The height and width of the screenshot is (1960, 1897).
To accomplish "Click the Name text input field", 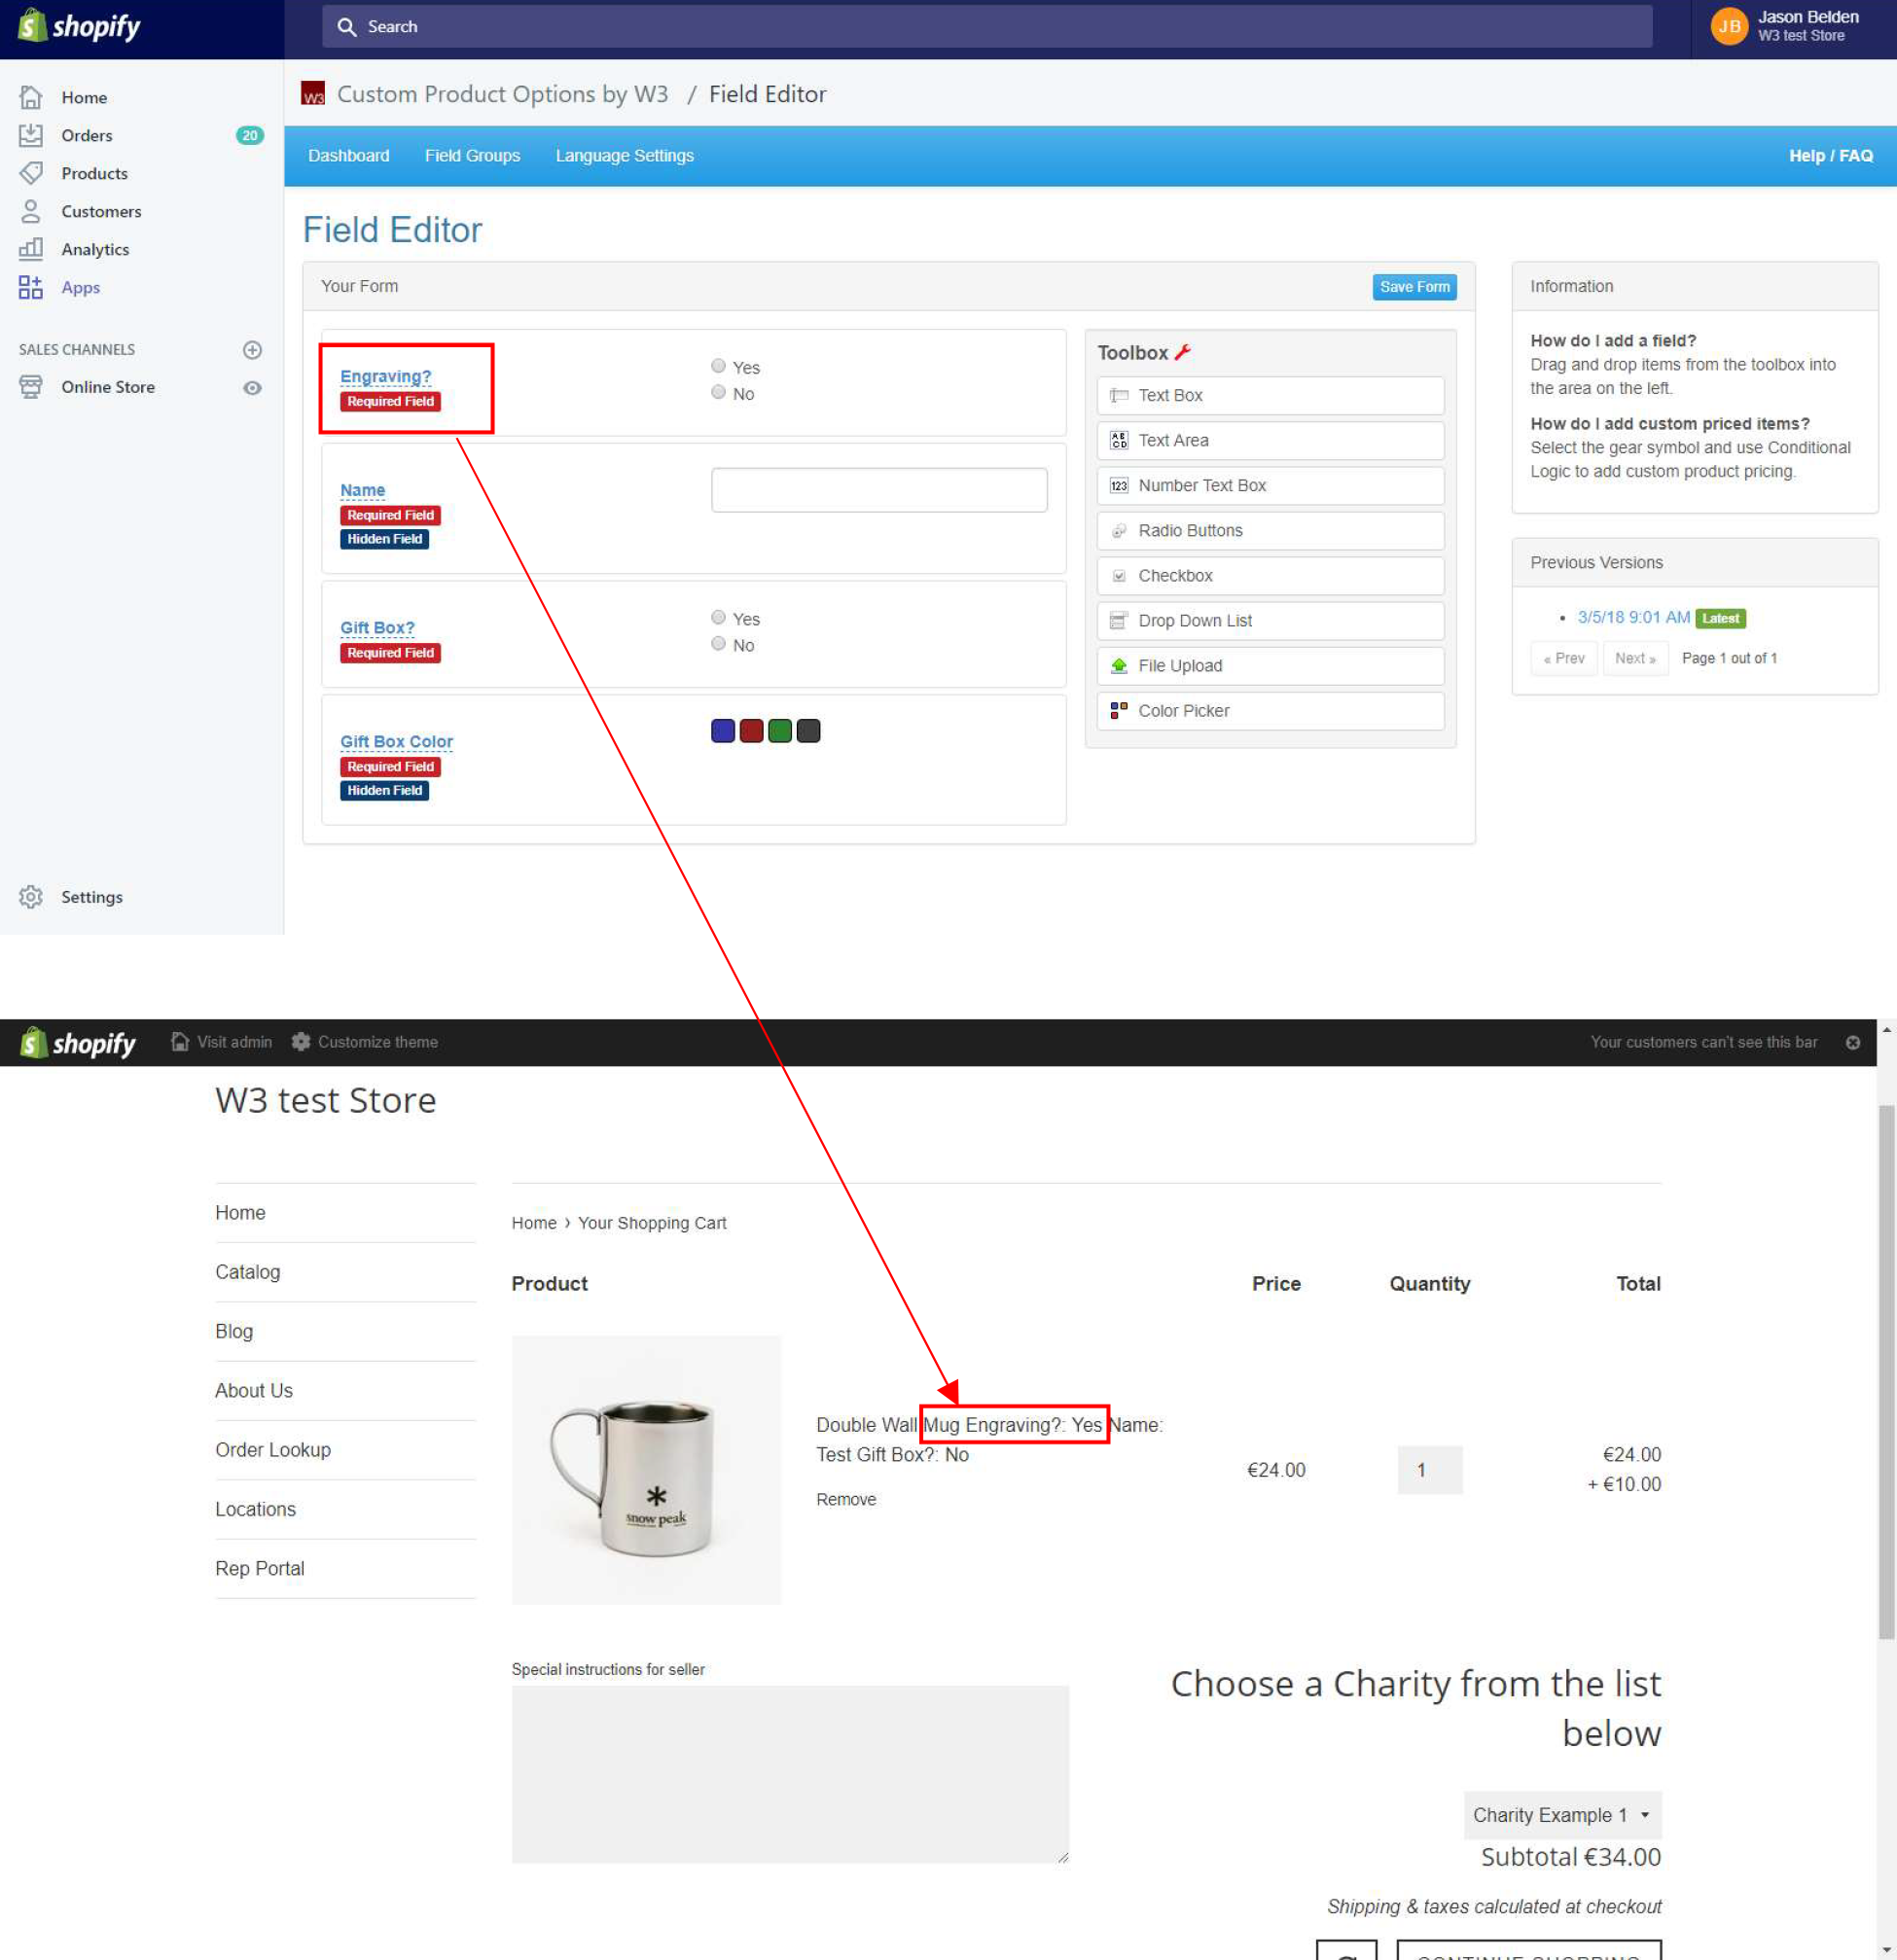I will (x=879, y=490).
